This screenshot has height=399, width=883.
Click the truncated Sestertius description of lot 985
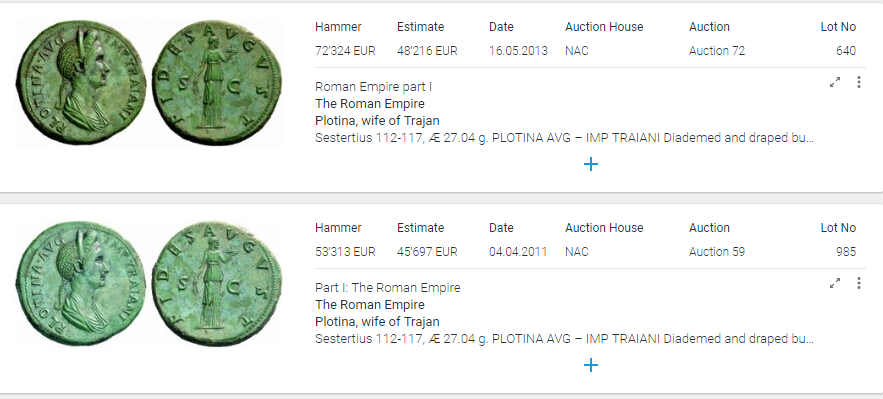564,339
